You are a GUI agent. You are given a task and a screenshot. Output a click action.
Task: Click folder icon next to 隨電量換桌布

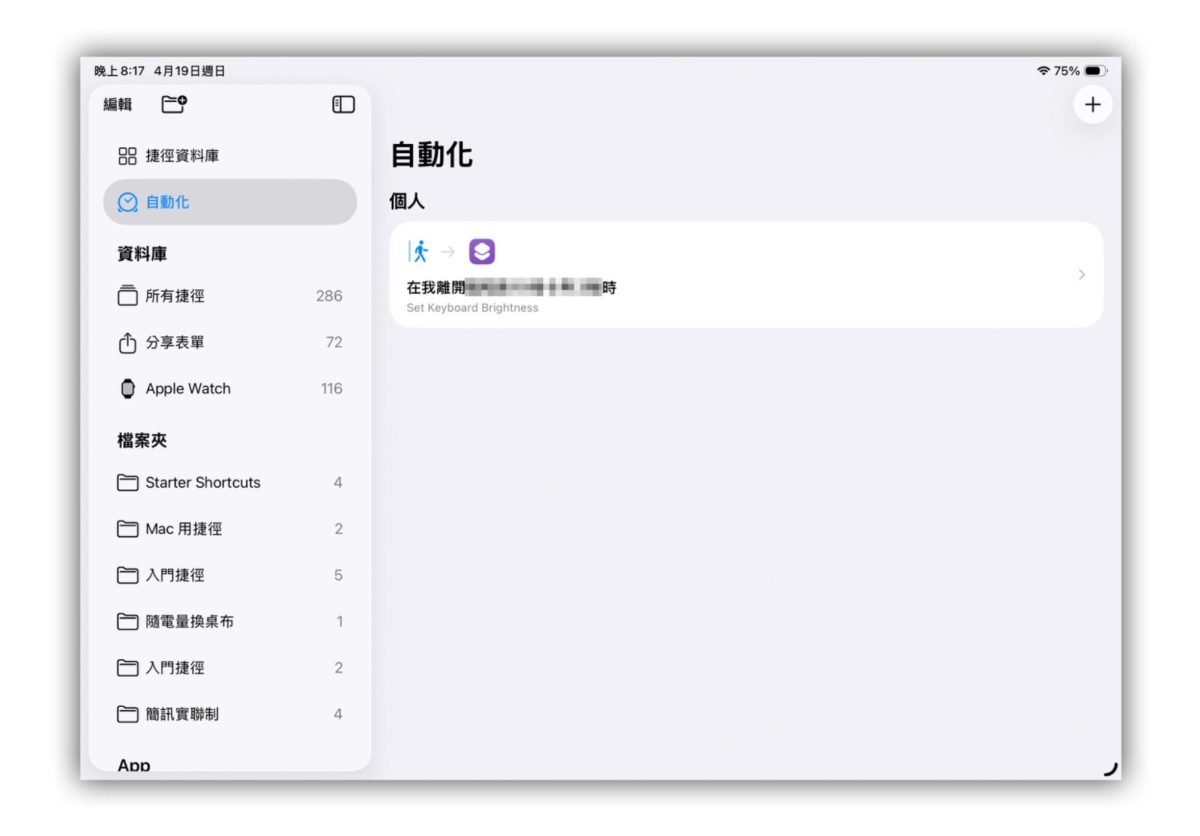[127, 621]
